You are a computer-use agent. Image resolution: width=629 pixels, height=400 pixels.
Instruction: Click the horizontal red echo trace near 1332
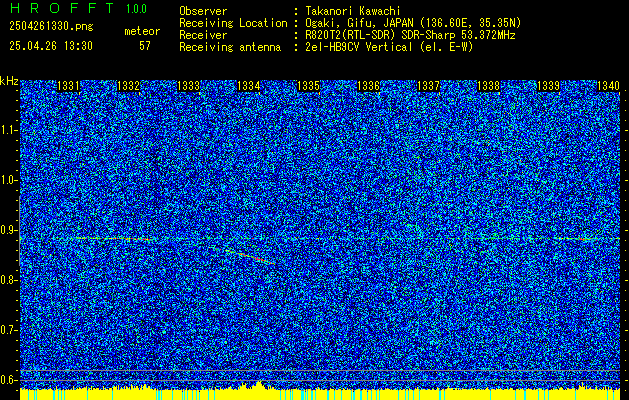114,239
